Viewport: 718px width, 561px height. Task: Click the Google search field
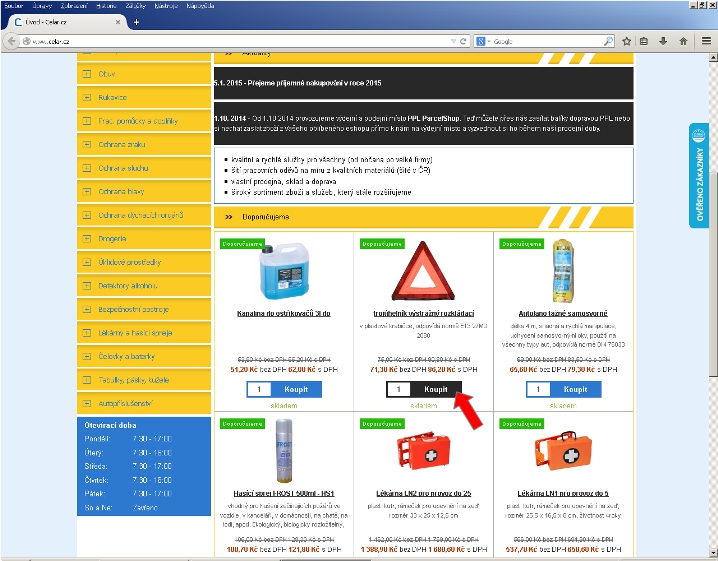click(547, 41)
